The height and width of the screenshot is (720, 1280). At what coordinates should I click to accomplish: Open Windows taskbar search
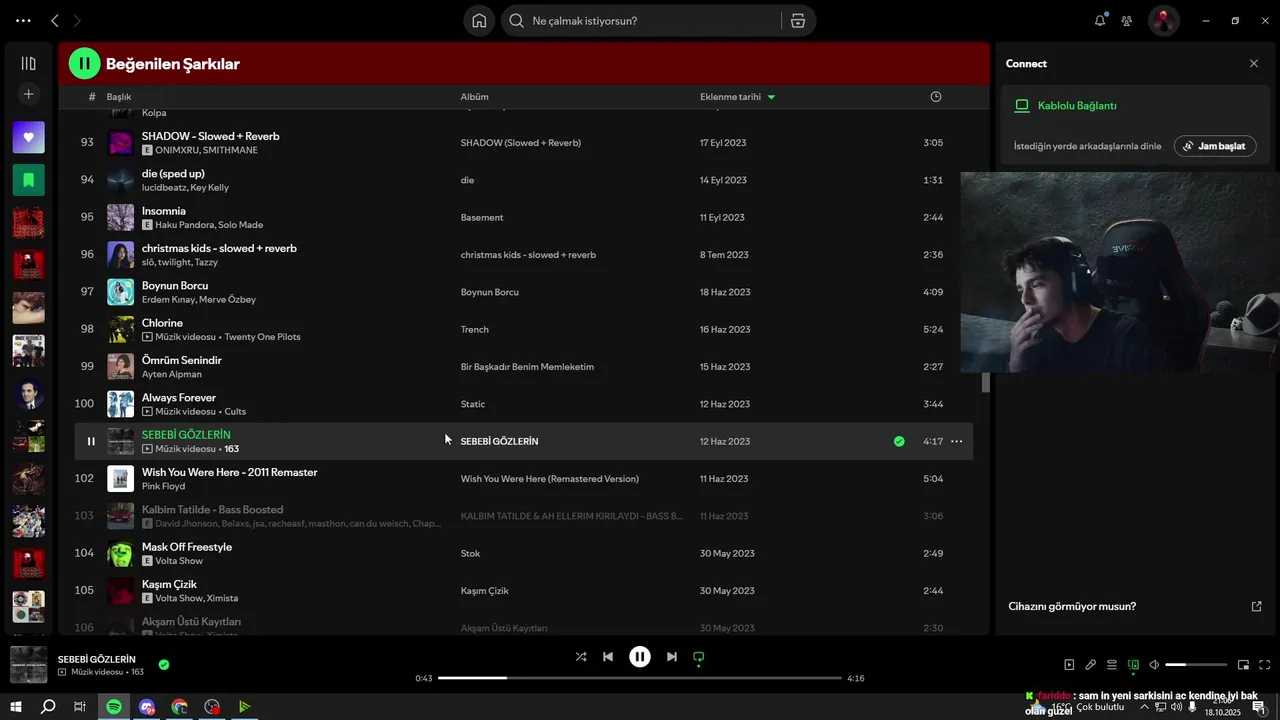(x=48, y=707)
